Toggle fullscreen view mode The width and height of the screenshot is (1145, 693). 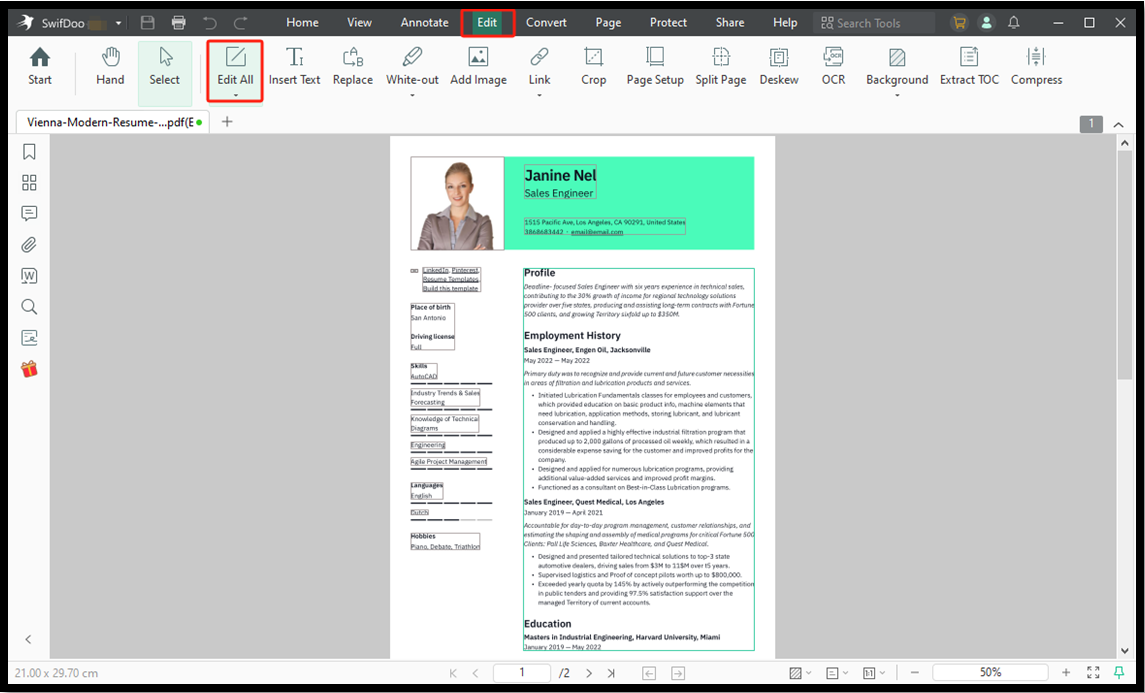click(1093, 672)
